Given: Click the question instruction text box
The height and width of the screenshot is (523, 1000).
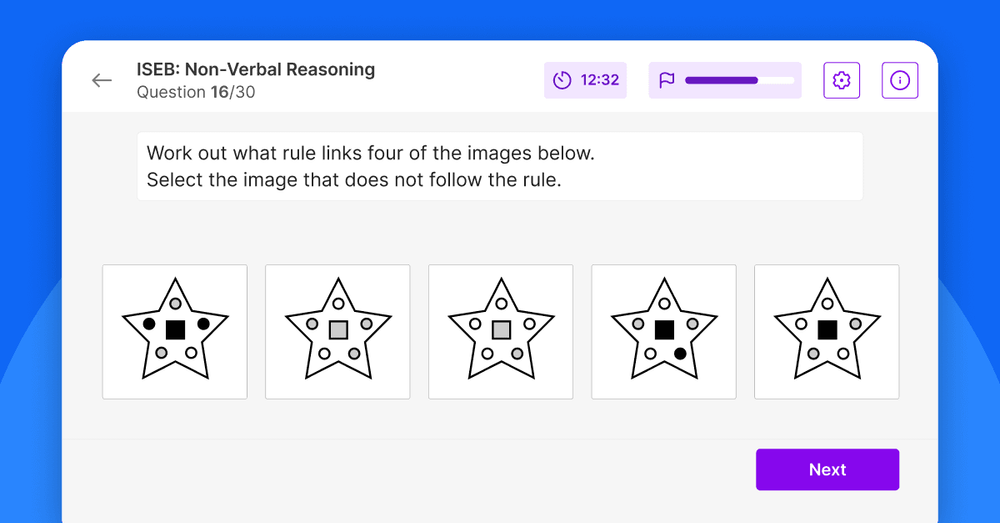Looking at the screenshot, I should (500, 166).
